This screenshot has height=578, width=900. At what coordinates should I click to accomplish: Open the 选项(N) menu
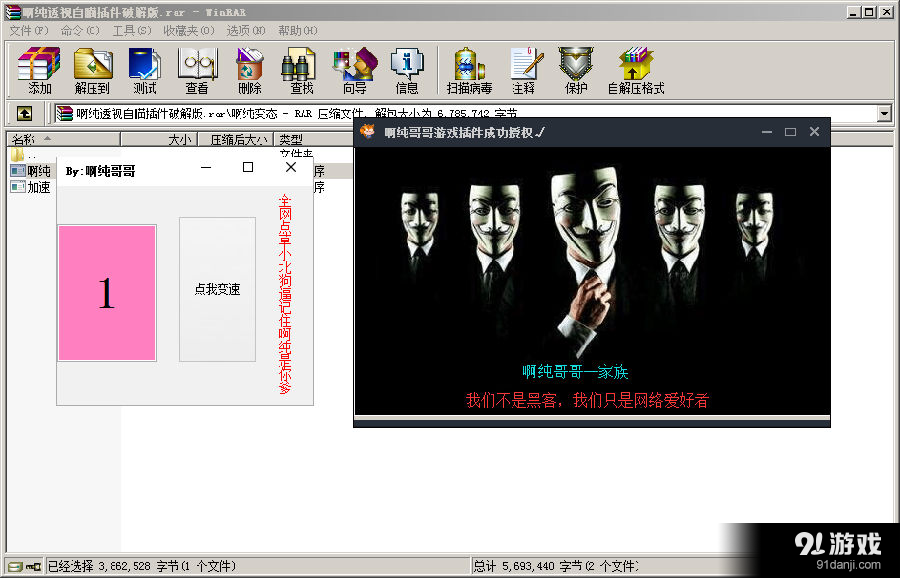click(246, 30)
